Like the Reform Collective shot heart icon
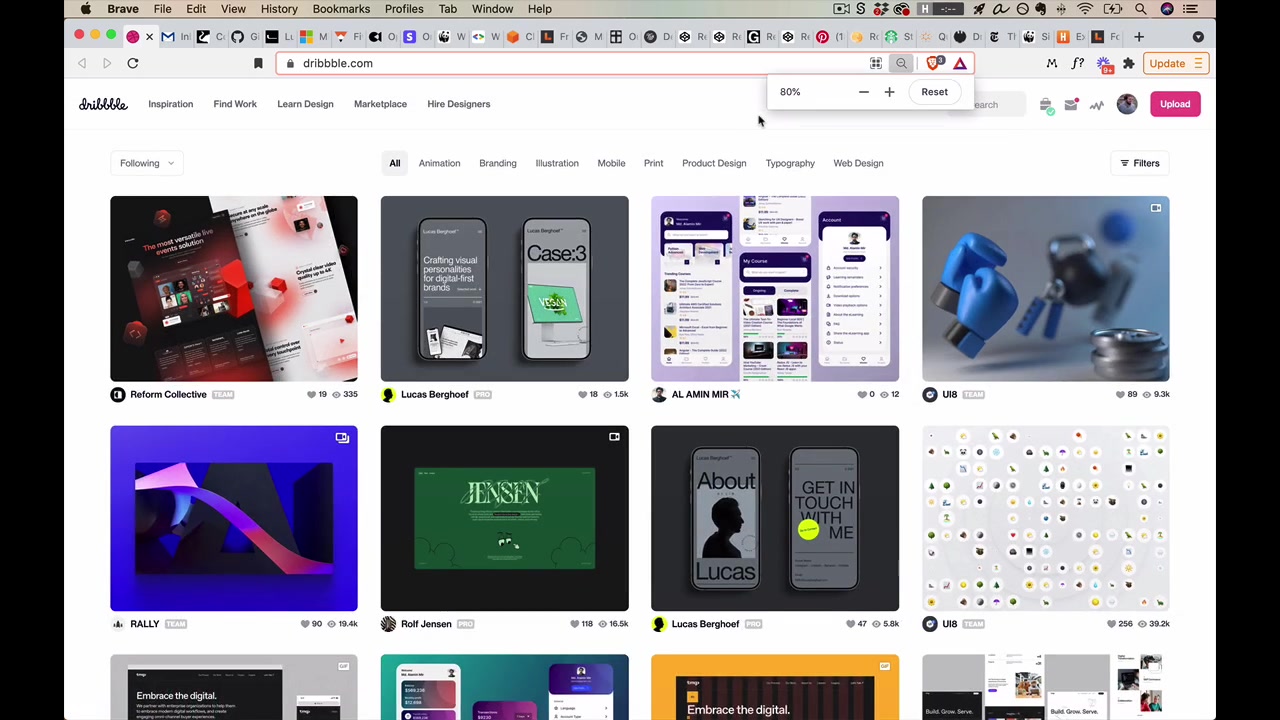The height and width of the screenshot is (720, 1280). tap(312, 394)
